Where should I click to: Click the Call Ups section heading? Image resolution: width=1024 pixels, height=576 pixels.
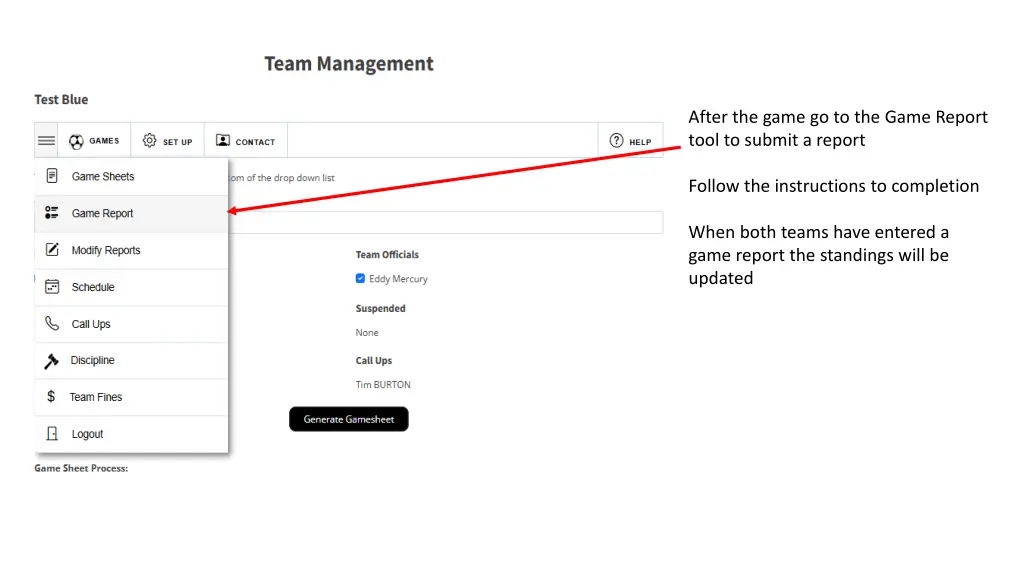[x=374, y=360]
